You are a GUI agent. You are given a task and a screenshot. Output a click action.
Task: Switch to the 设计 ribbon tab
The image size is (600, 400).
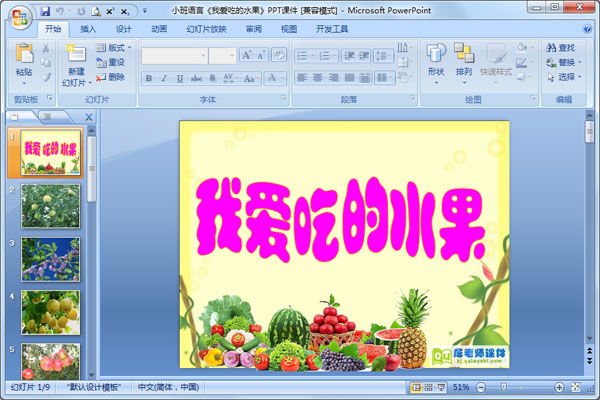pyautogui.click(x=124, y=29)
